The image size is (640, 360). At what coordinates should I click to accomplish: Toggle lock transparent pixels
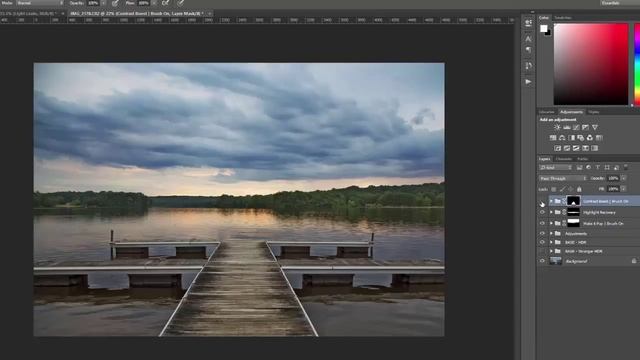[553, 189]
